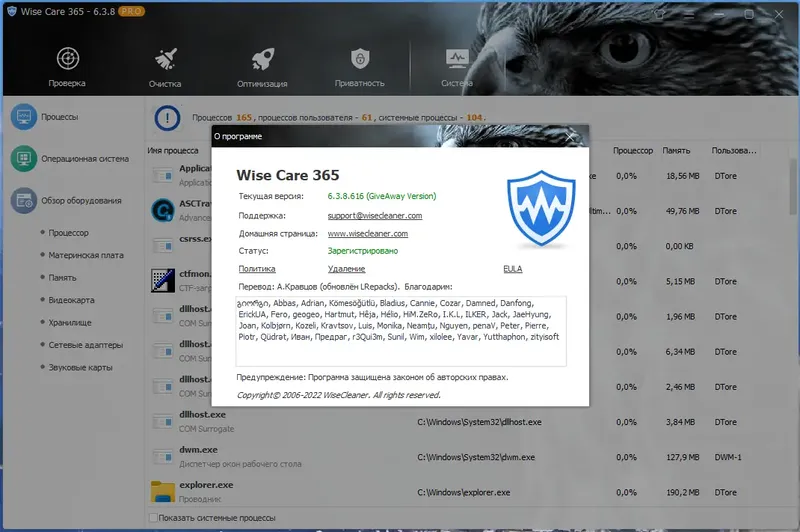Image resolution: width=800 pixels, height=532 pixels.
Task: Open Видеокарта hardware item
Action: [x=71, y=300]
